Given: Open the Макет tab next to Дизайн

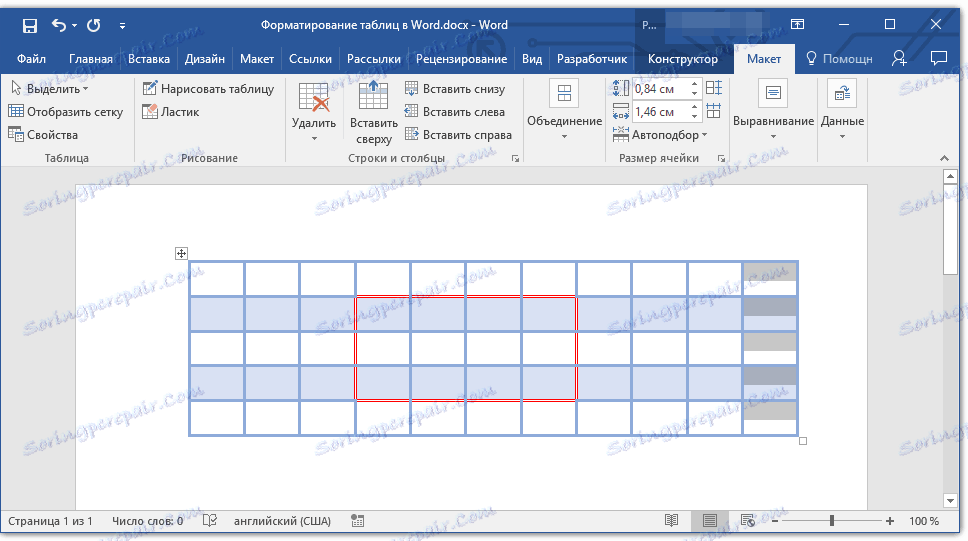Looking at the screenshot, I should tap(257, 59).
